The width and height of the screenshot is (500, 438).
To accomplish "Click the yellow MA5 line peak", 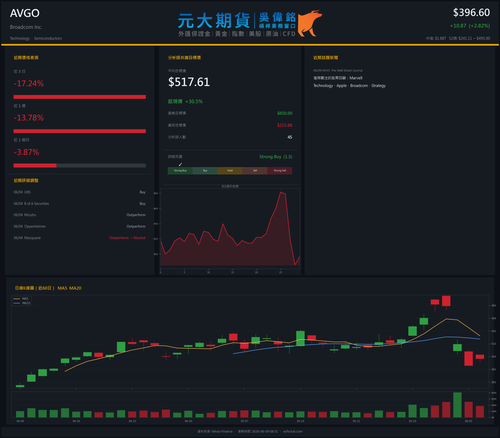I will (x=447, y=319).
